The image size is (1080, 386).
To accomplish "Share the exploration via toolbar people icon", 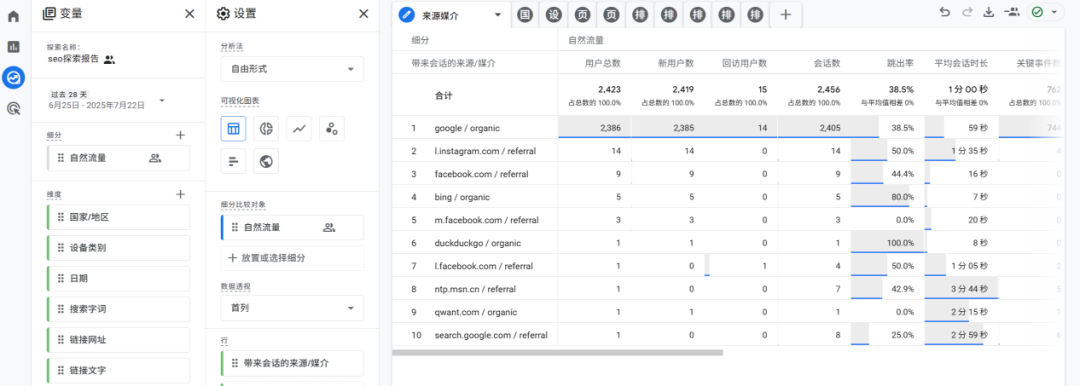I will point(1012,12).
